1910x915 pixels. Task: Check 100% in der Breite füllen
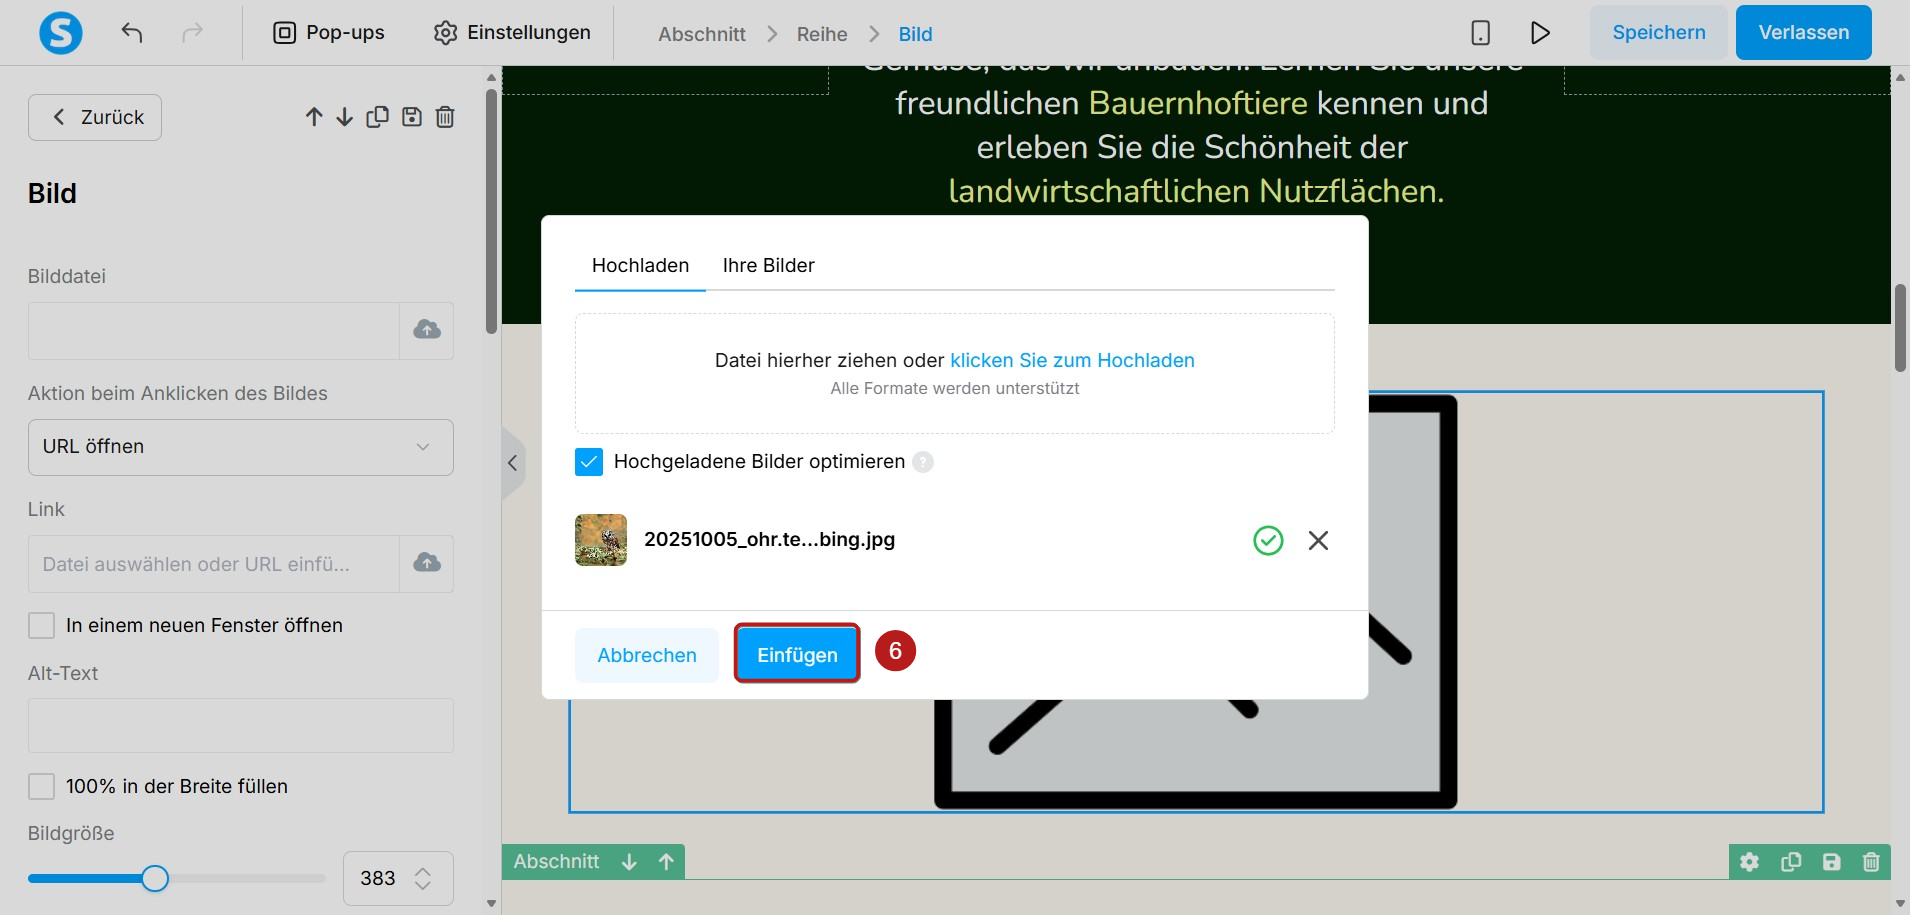pos(41,787)
